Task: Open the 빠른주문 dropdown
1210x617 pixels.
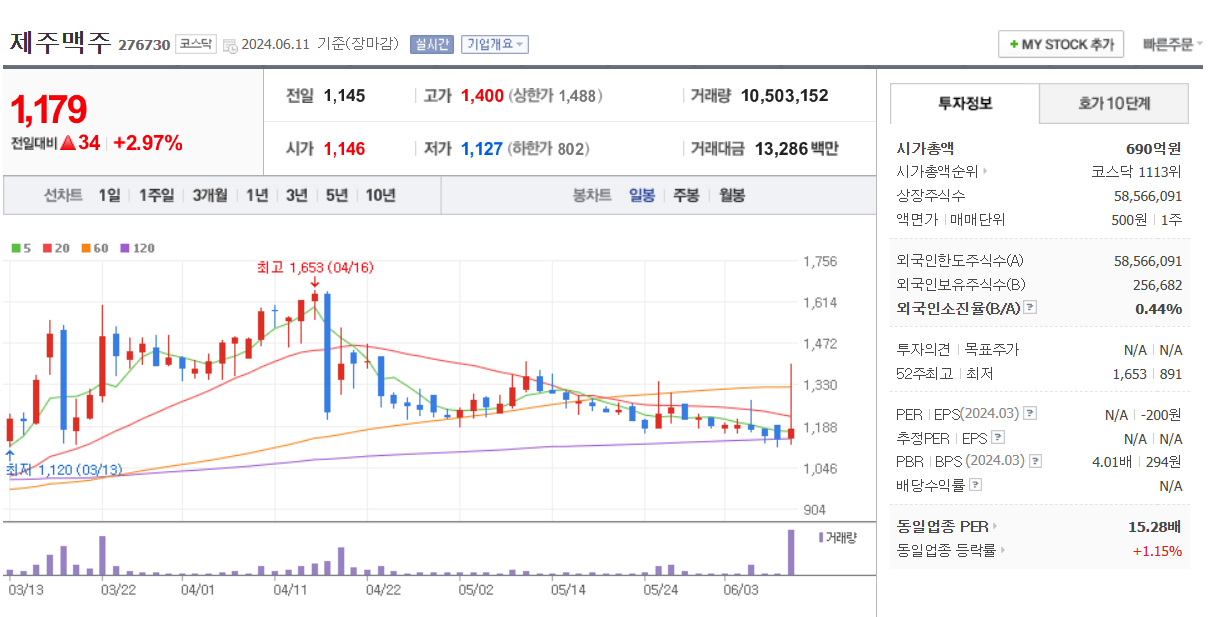Action: click(x=1172, y=44)
